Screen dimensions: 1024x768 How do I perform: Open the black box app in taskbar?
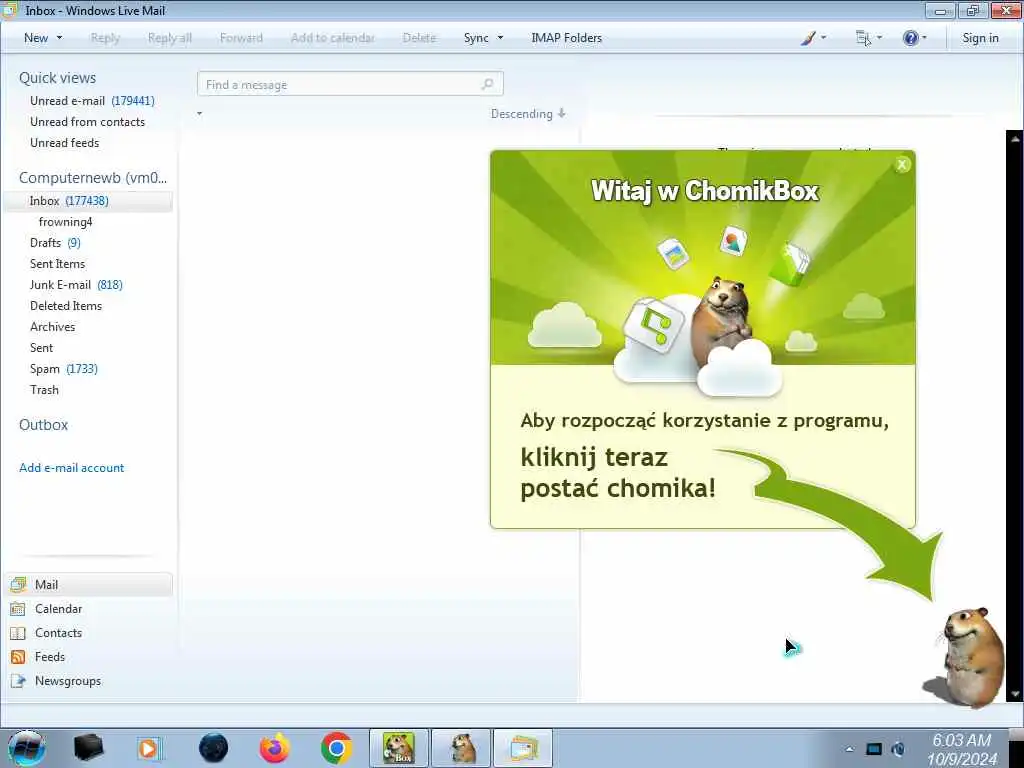point(88,748)
